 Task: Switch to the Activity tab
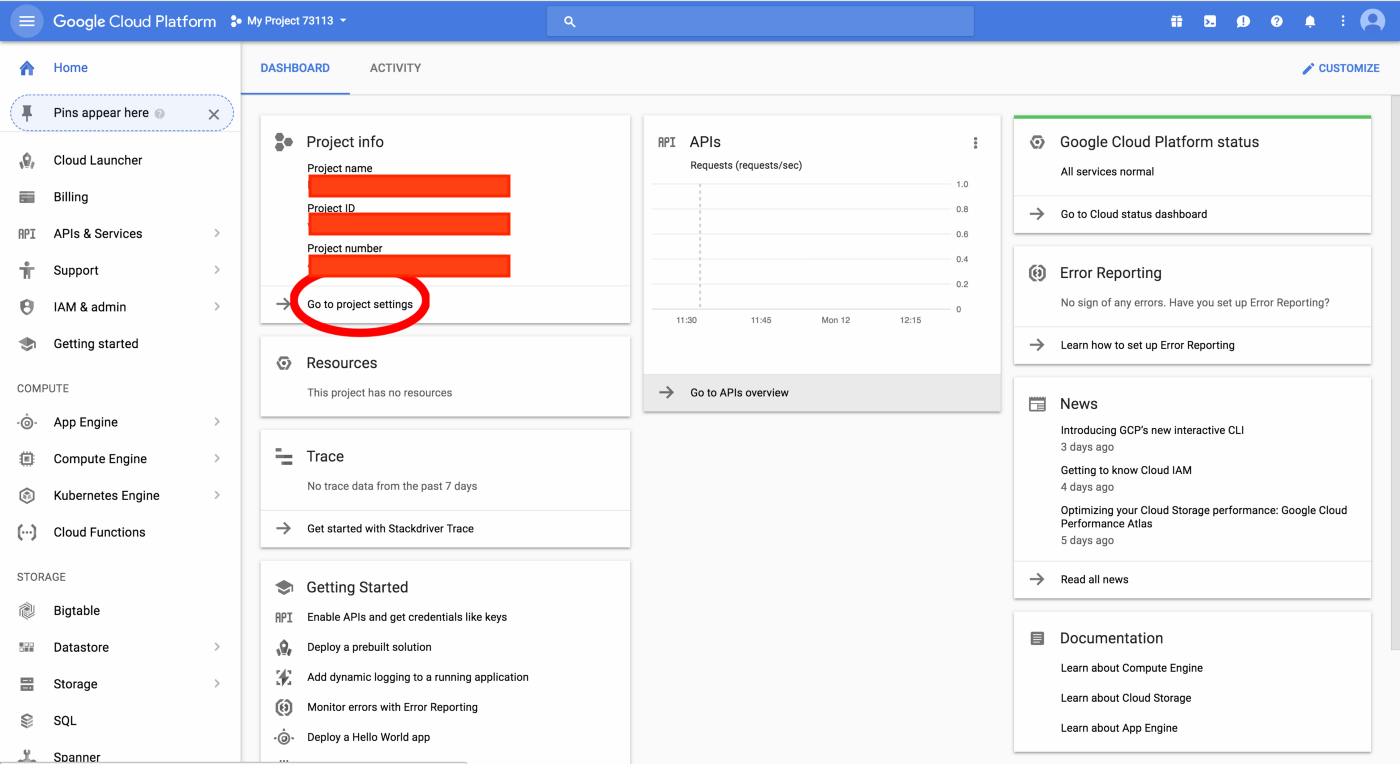point(395,68)
